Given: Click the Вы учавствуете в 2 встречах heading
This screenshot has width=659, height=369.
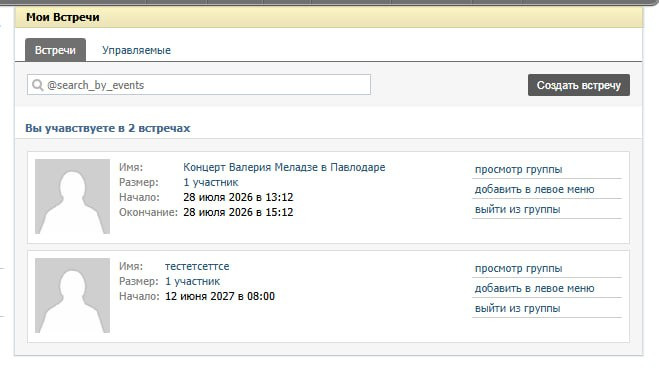Looking at the screenshot, I should click(108, 128).
